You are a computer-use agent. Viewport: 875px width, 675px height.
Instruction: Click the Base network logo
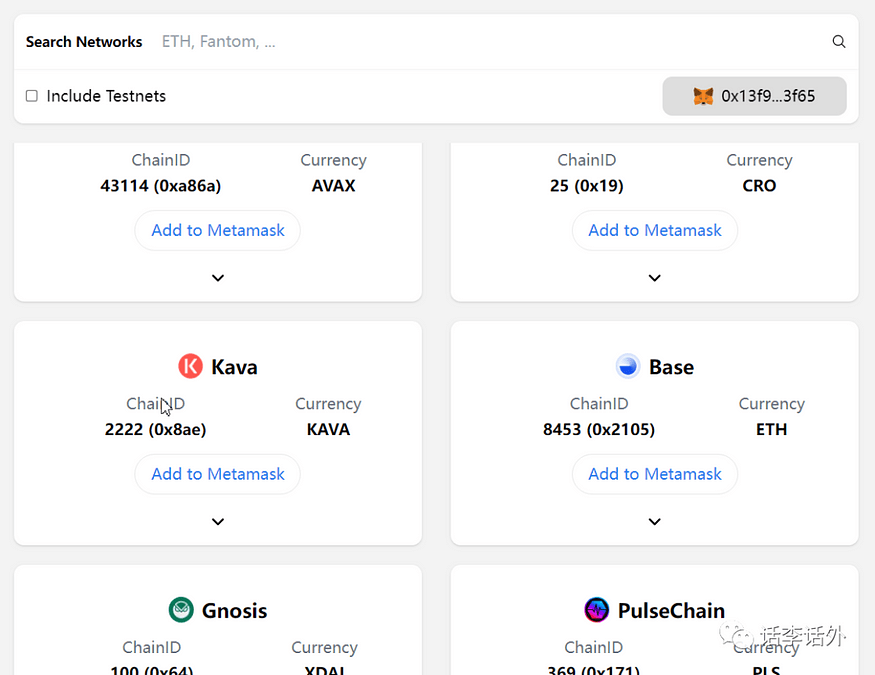pos(627,367)
